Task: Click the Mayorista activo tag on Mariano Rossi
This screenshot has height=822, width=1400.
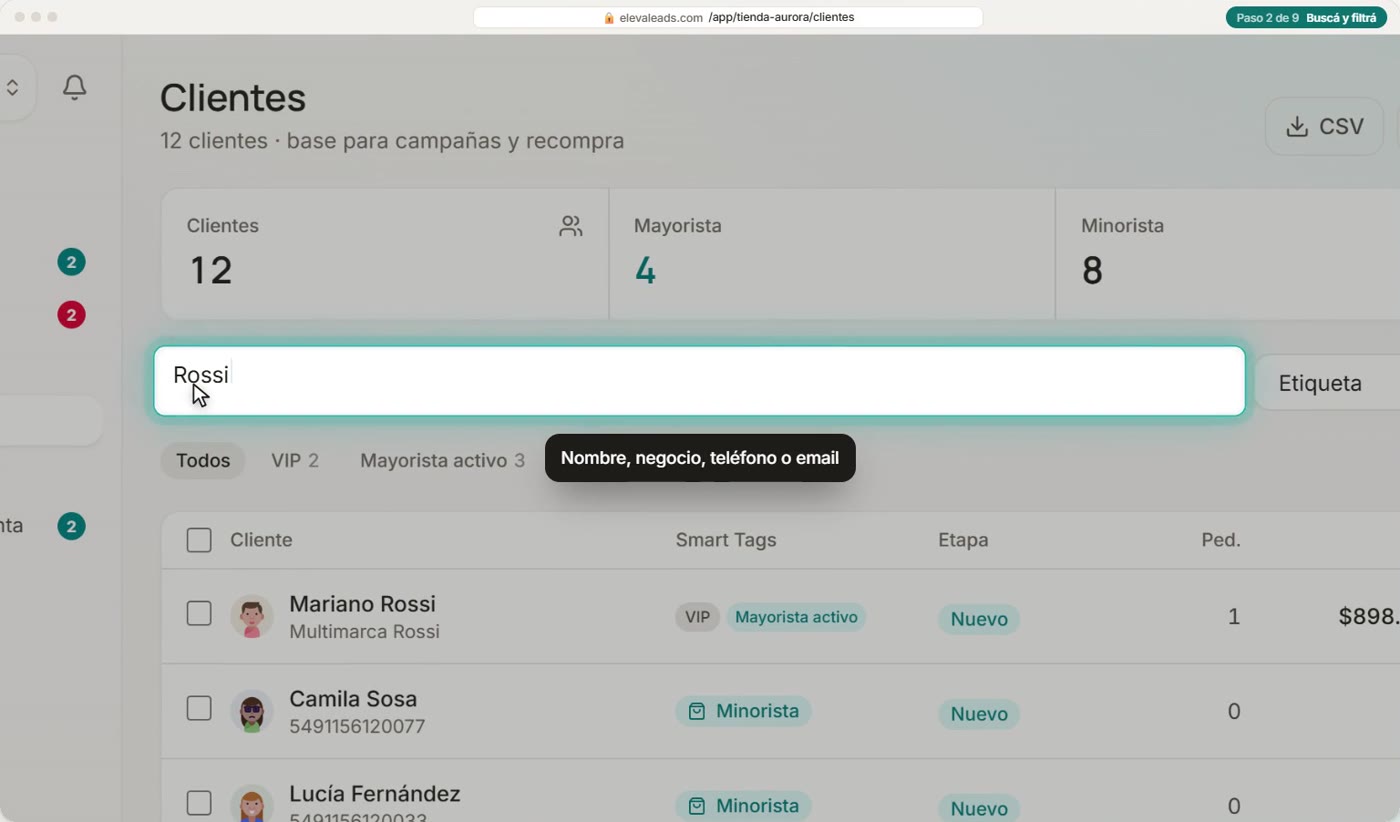Action: pyautogui.click(x=796, y=617)
